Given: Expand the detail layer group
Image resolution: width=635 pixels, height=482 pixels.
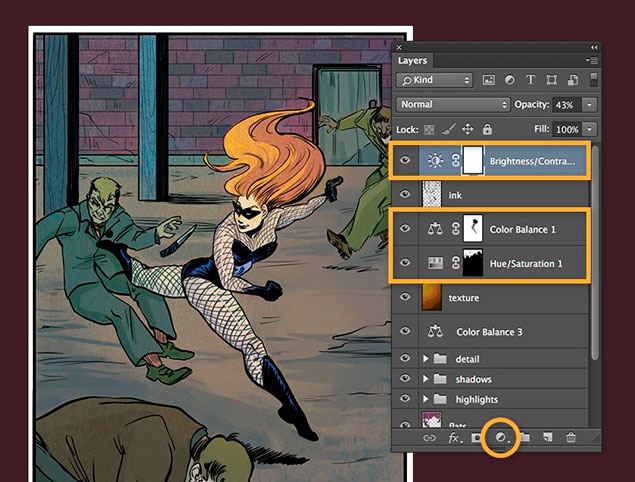Looking at the screenshot, I should (426, 359).
